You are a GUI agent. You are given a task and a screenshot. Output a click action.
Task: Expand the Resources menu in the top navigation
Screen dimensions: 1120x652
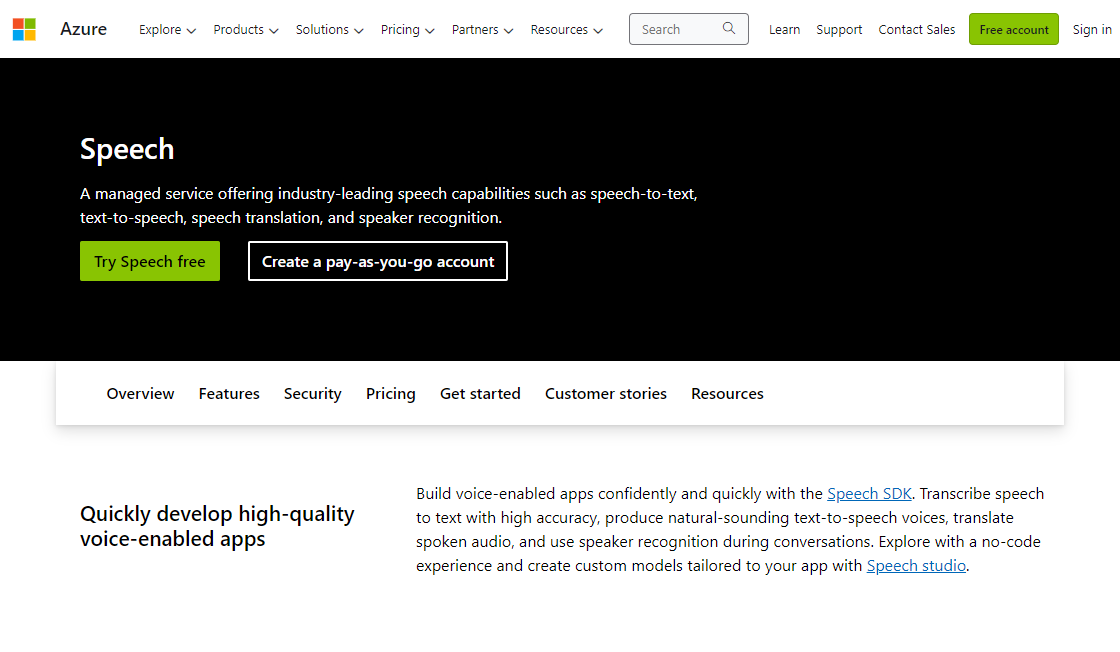(x=566, y=30)
